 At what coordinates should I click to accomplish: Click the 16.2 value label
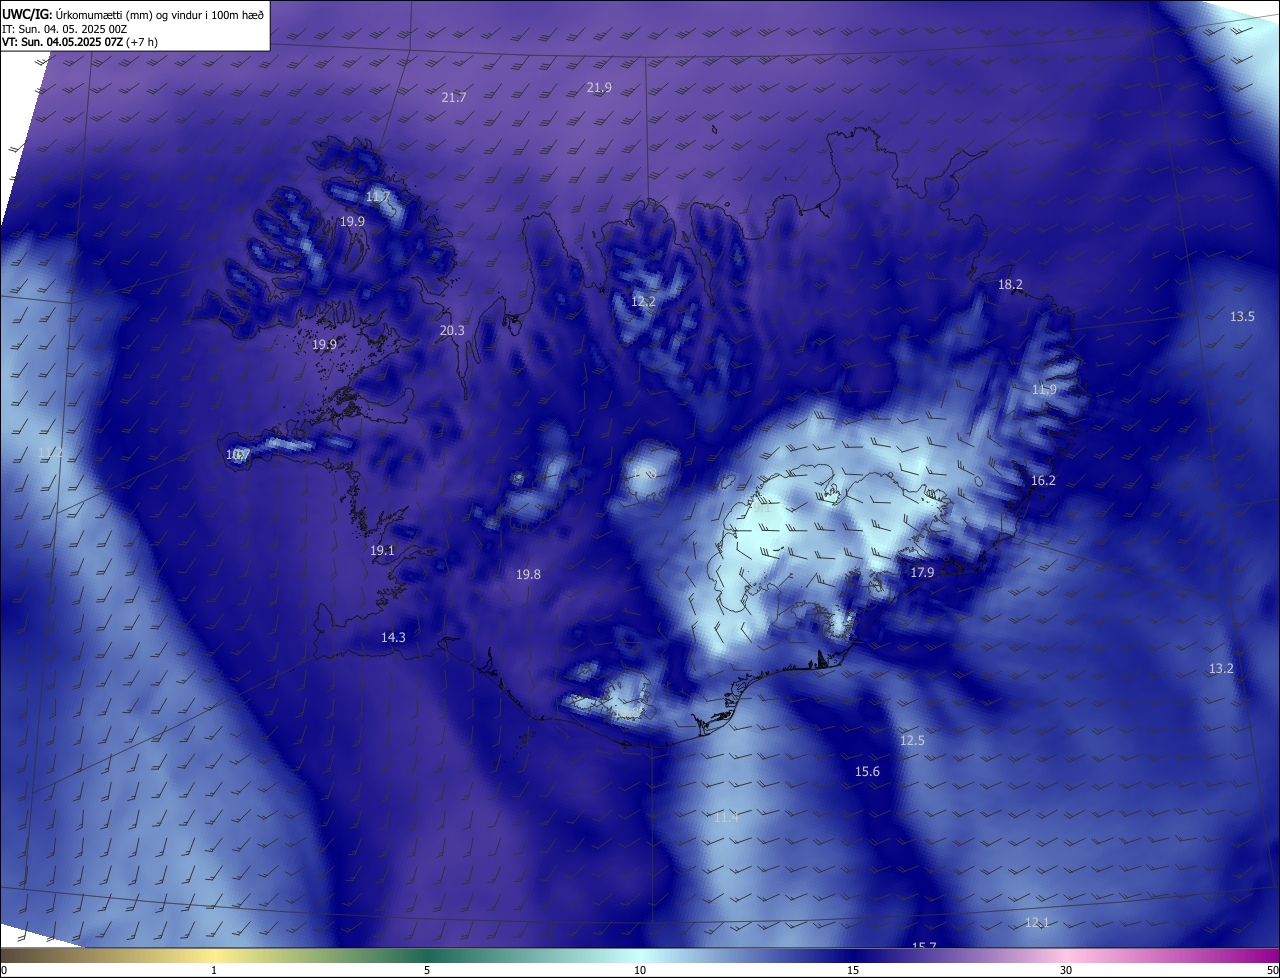point(1043,481)
